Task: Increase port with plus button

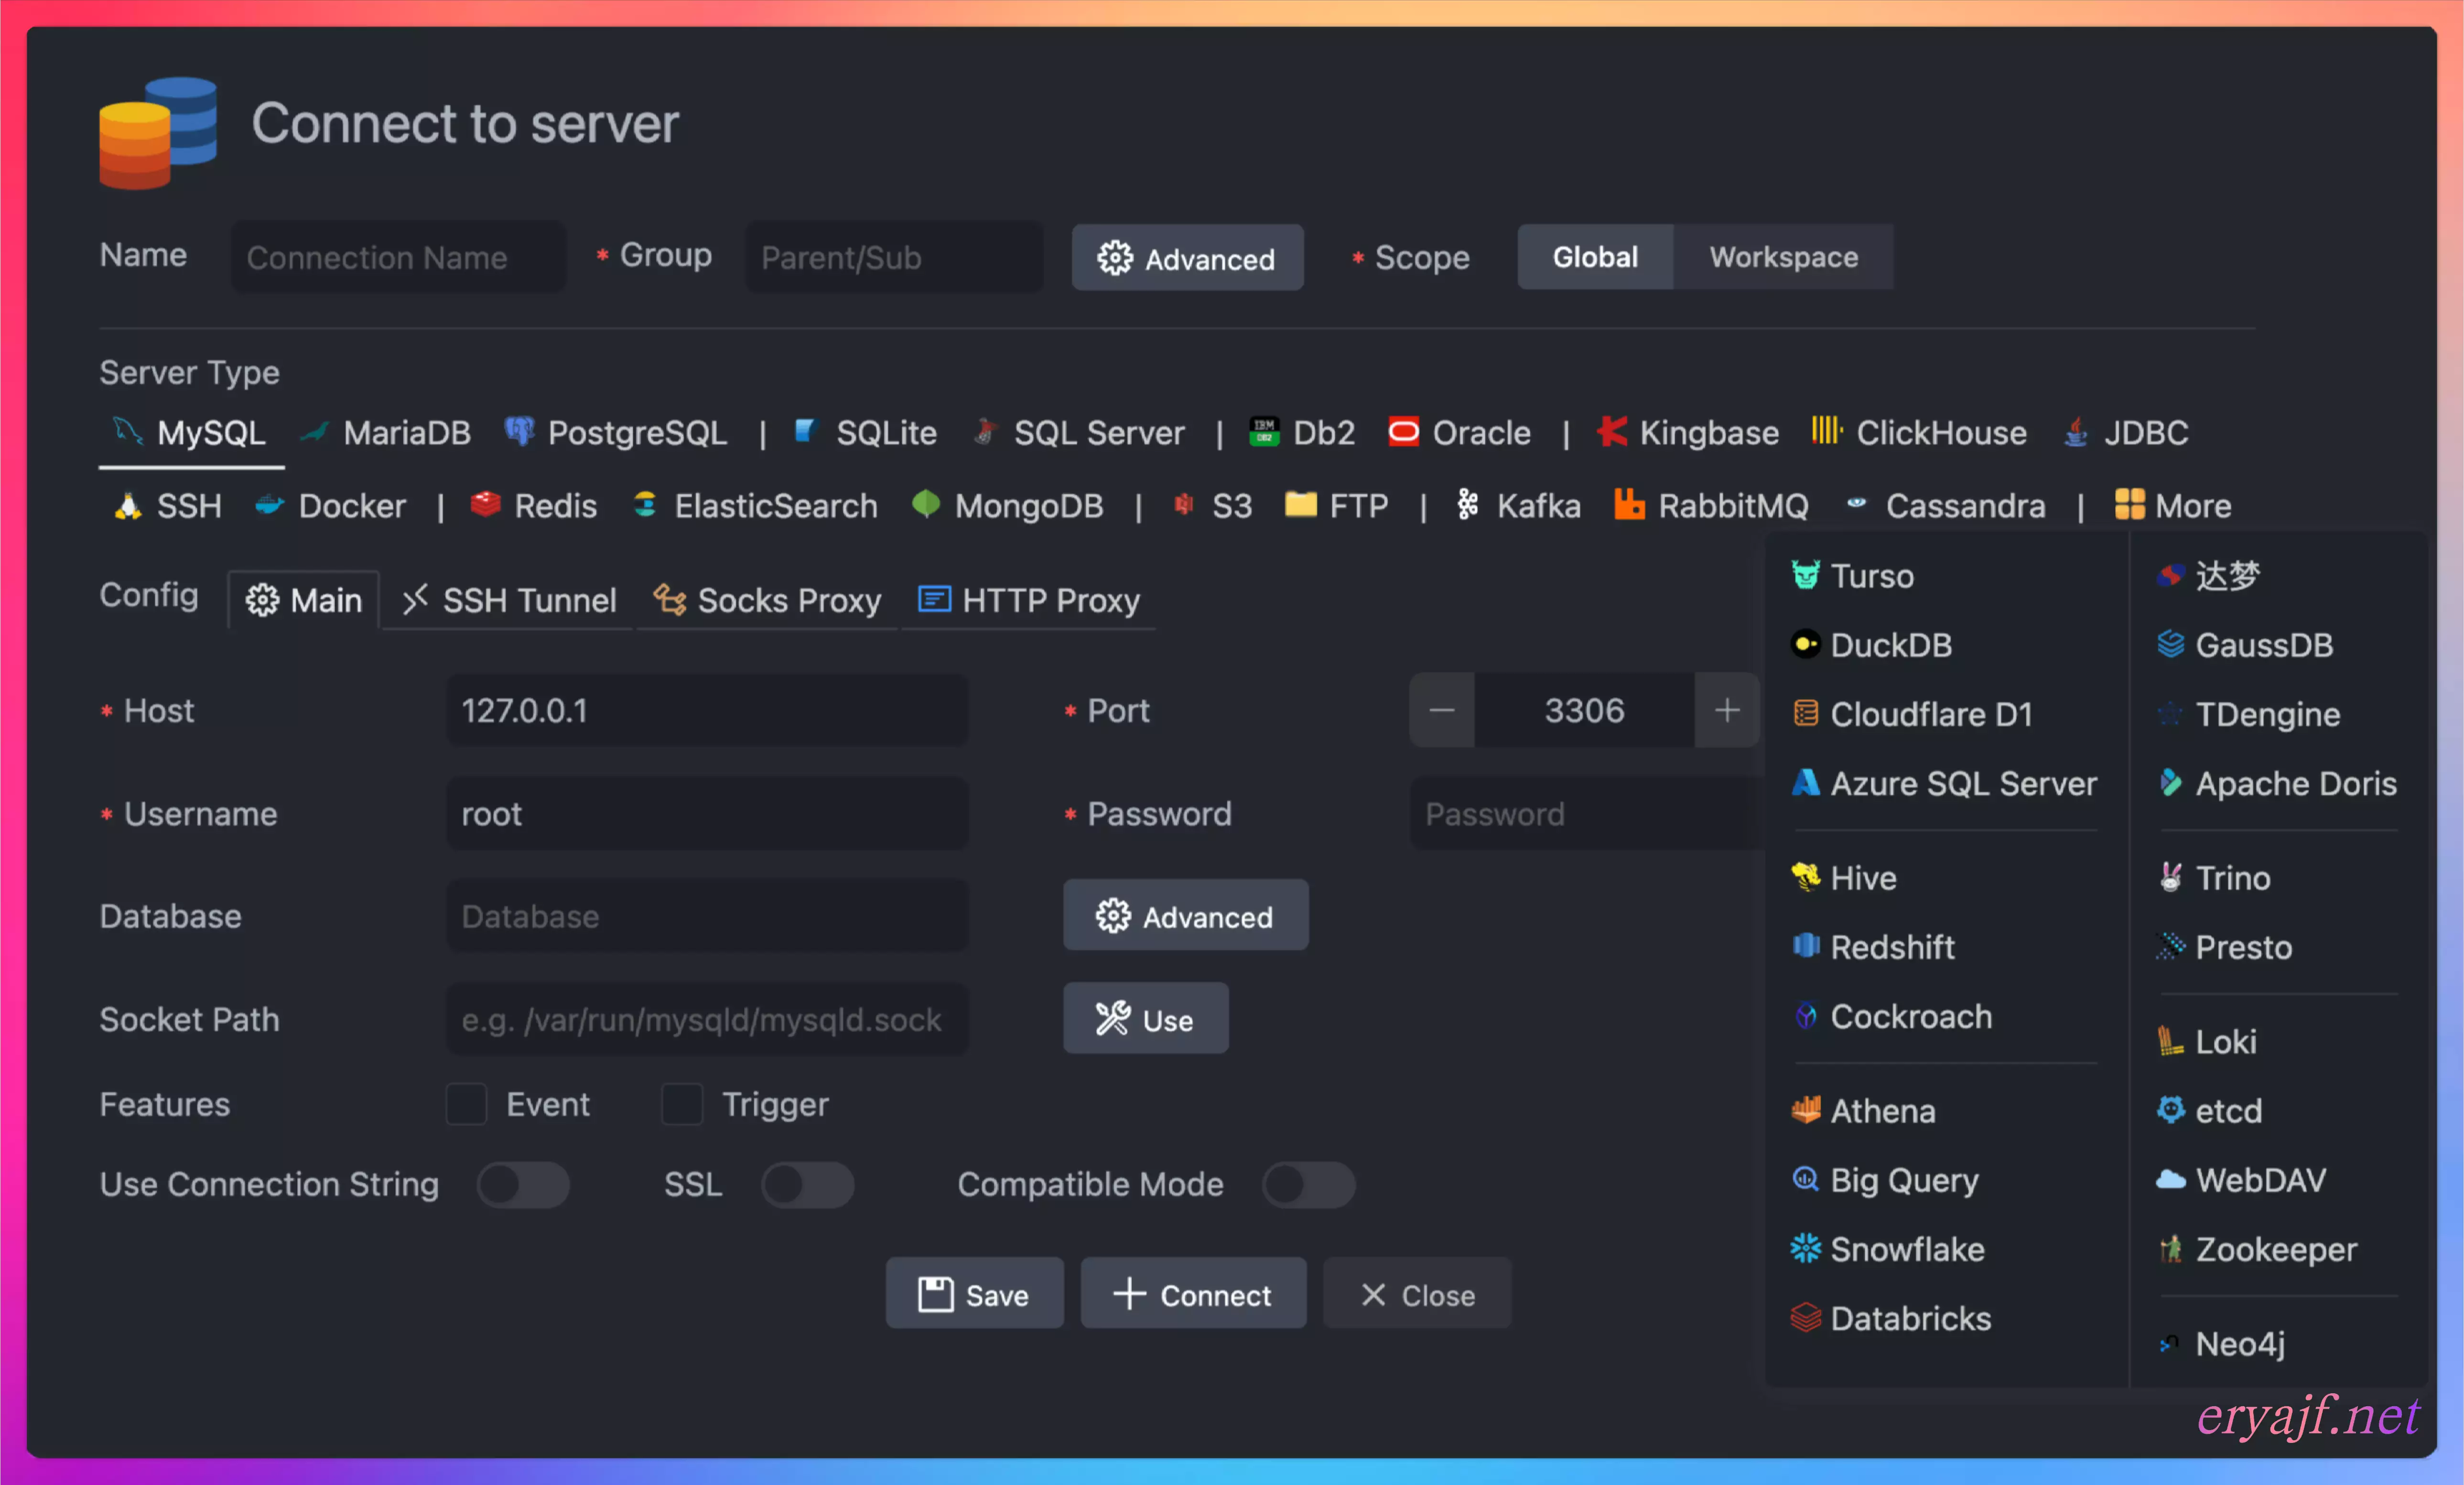Action: 1727,711
